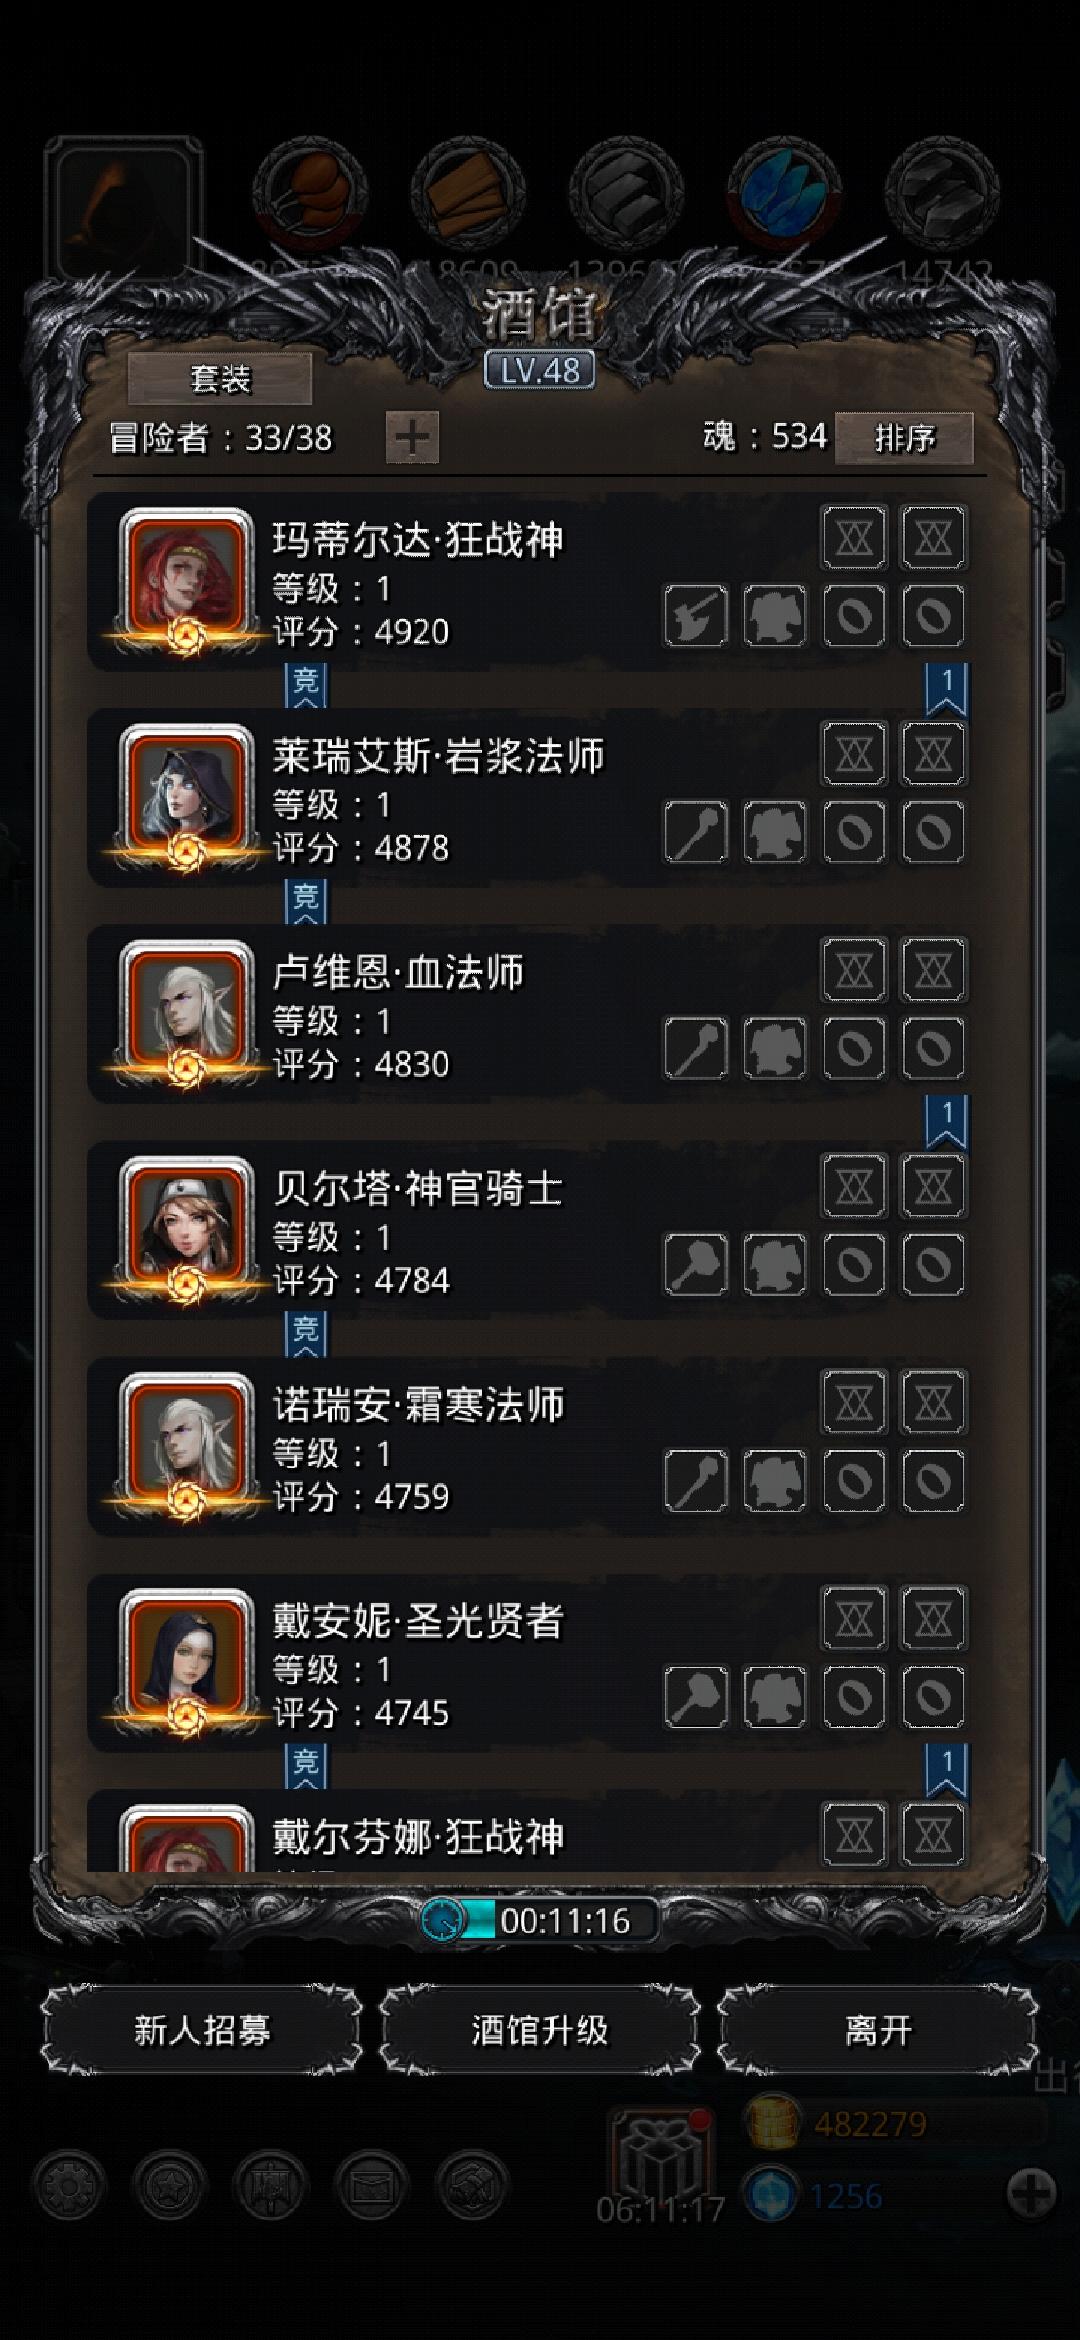
Task: Switch to the 套装 tab
Action: tap(220, 378)
